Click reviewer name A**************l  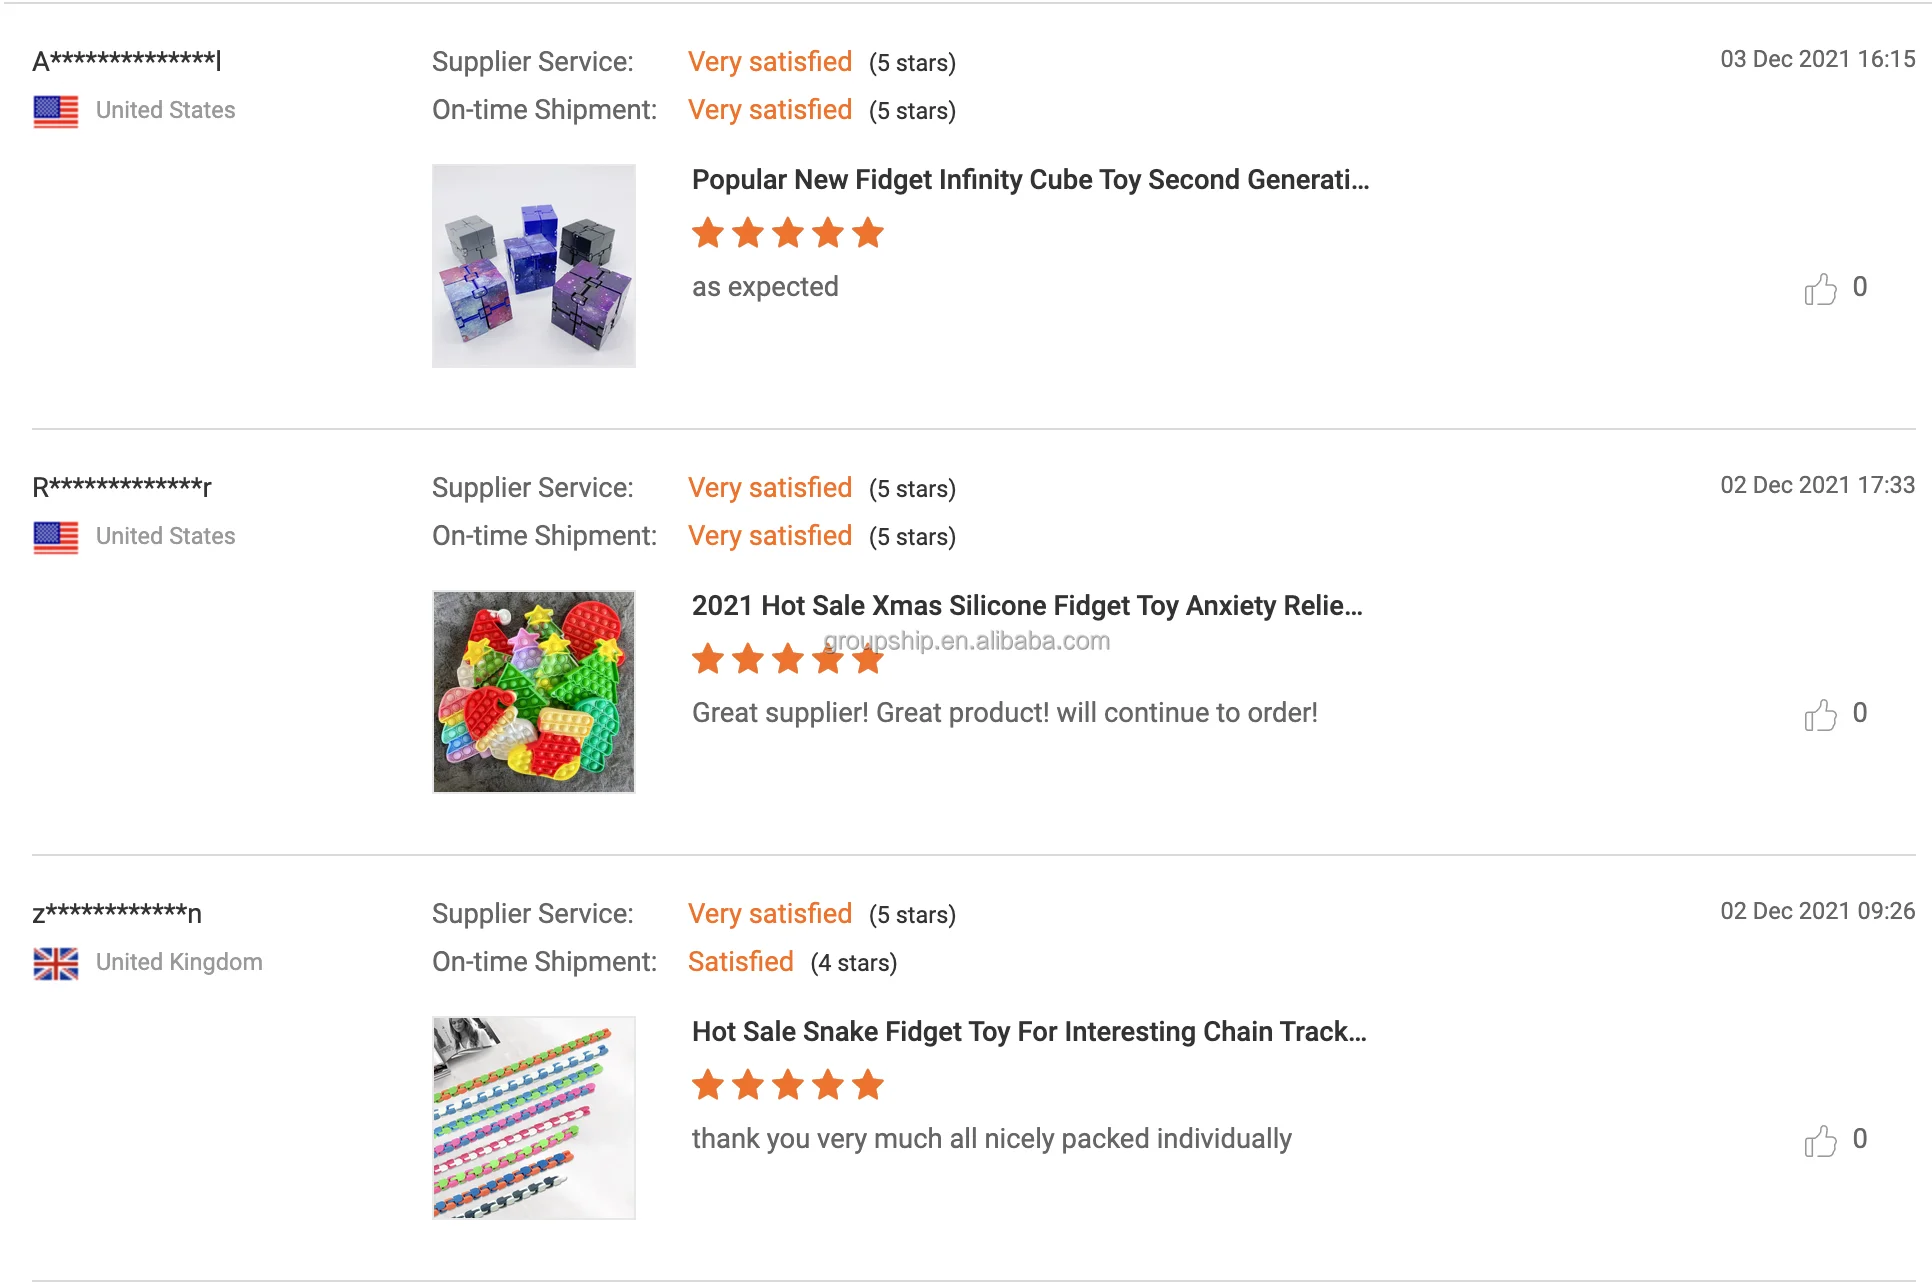click(127, 61)
